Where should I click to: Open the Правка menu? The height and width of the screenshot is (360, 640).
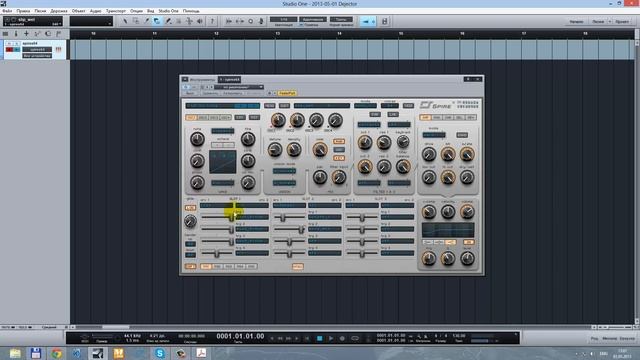23,11
